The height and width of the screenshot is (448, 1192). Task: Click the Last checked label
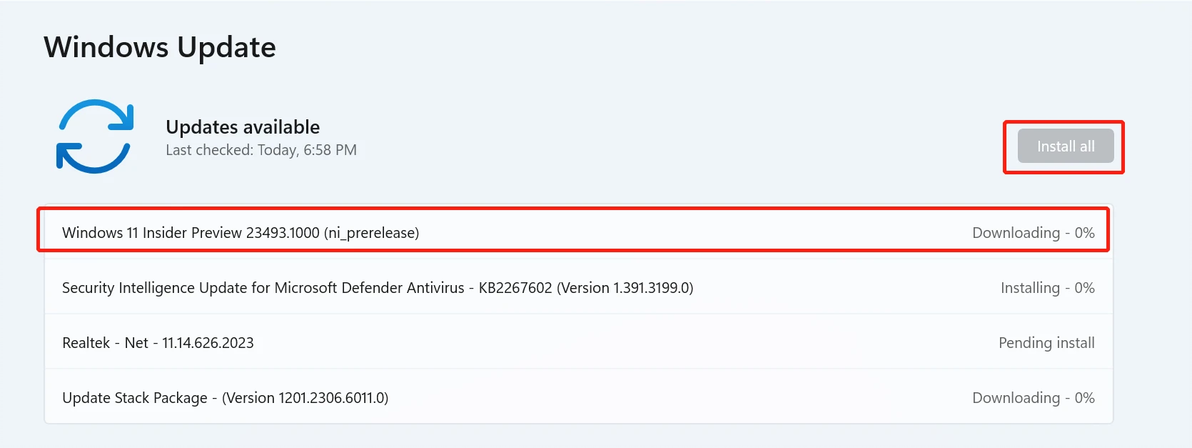(206, 150)
